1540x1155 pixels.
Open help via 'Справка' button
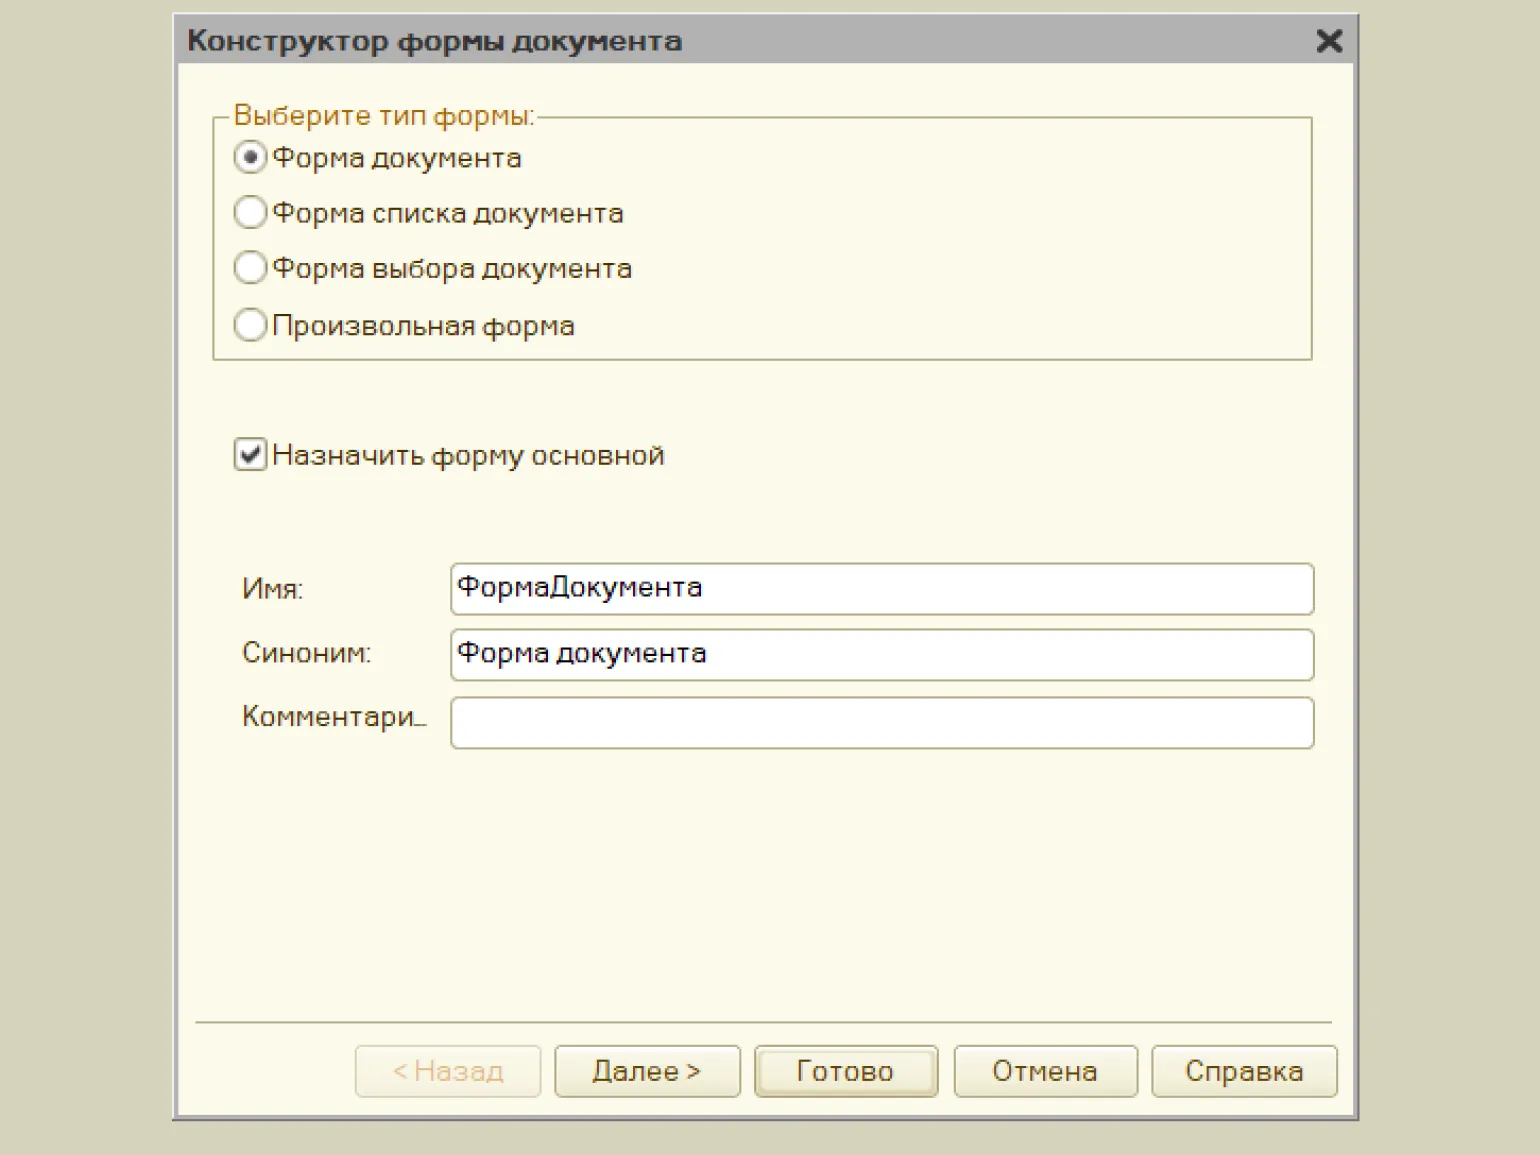[x=1243, y=1071]
